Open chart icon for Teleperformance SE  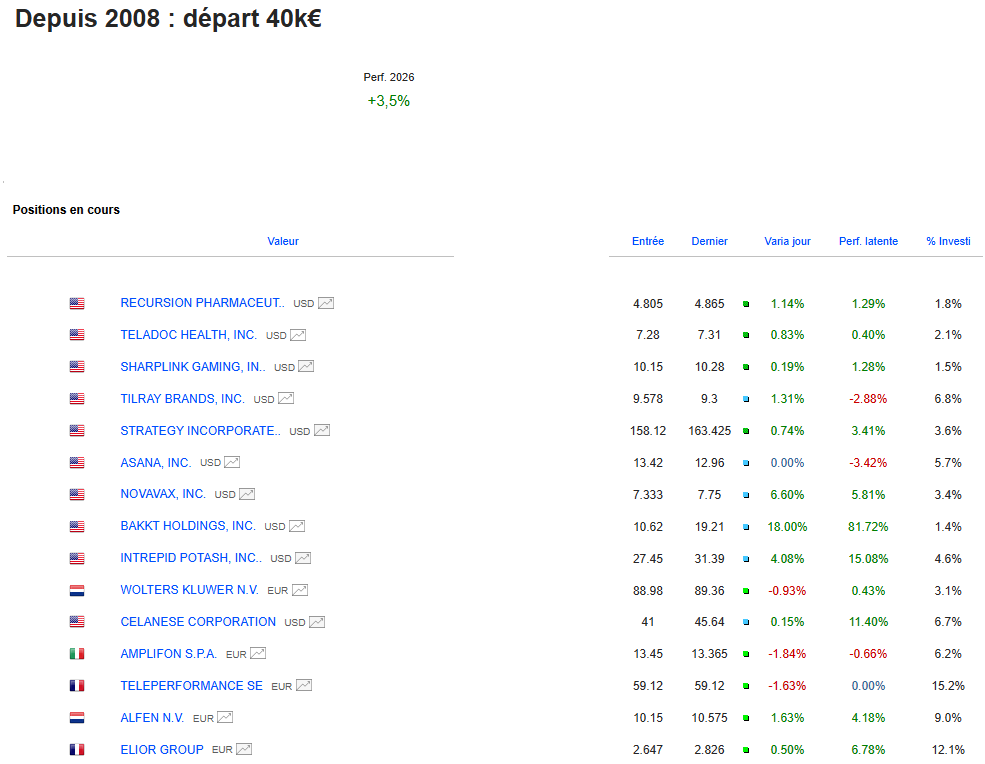coord(304,686)
